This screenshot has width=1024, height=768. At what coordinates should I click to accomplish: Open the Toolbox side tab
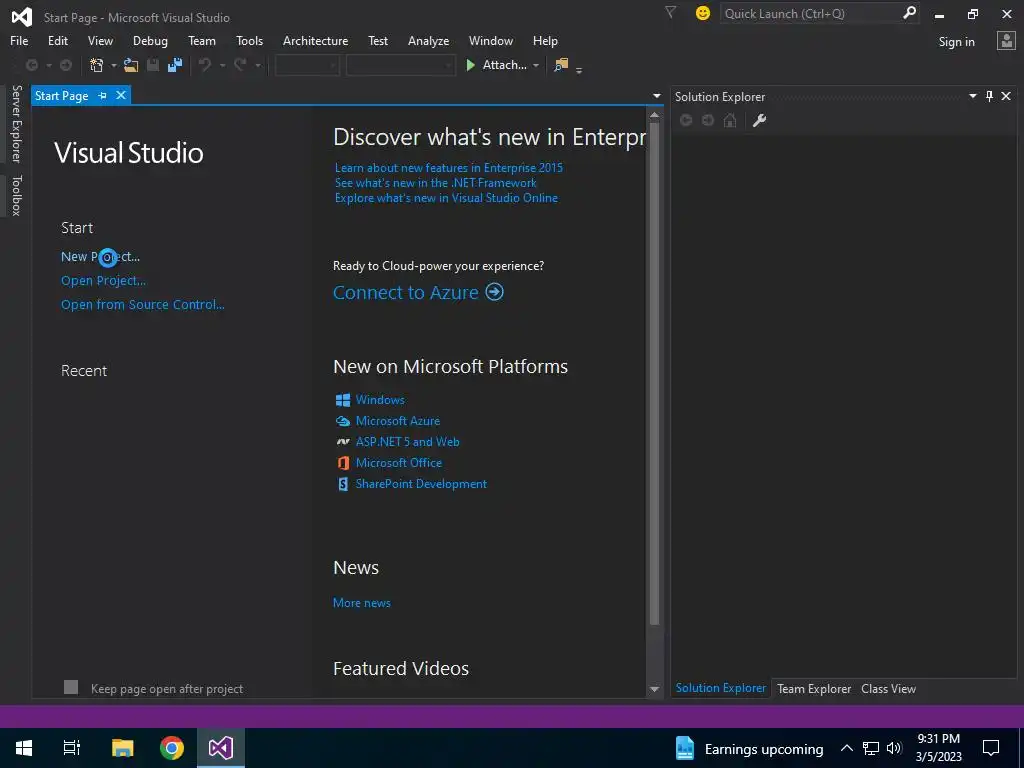pyautogui.click(x=16, y=195)
